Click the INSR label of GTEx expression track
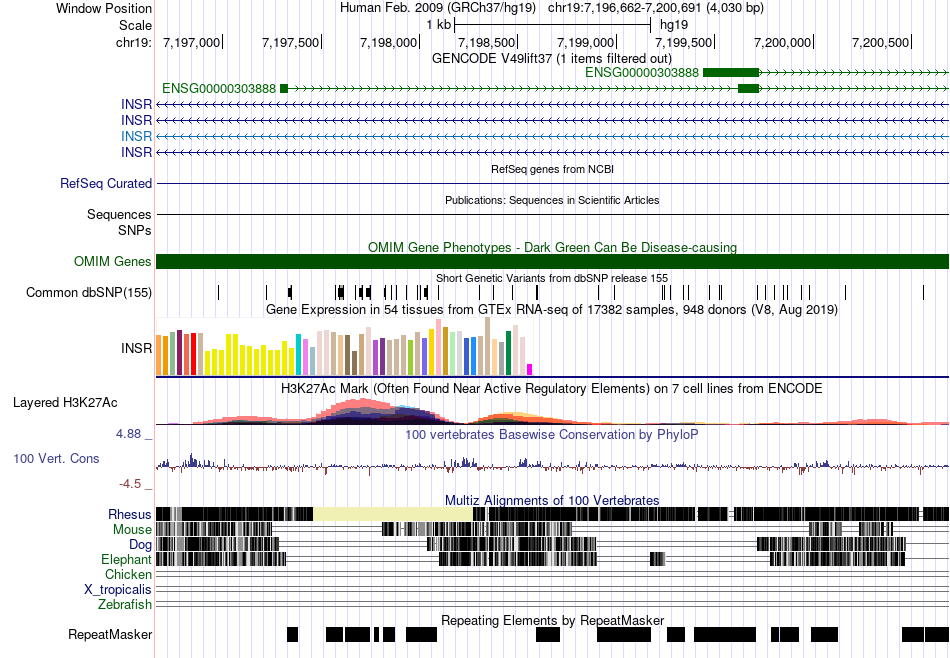 tap(136, 348)
